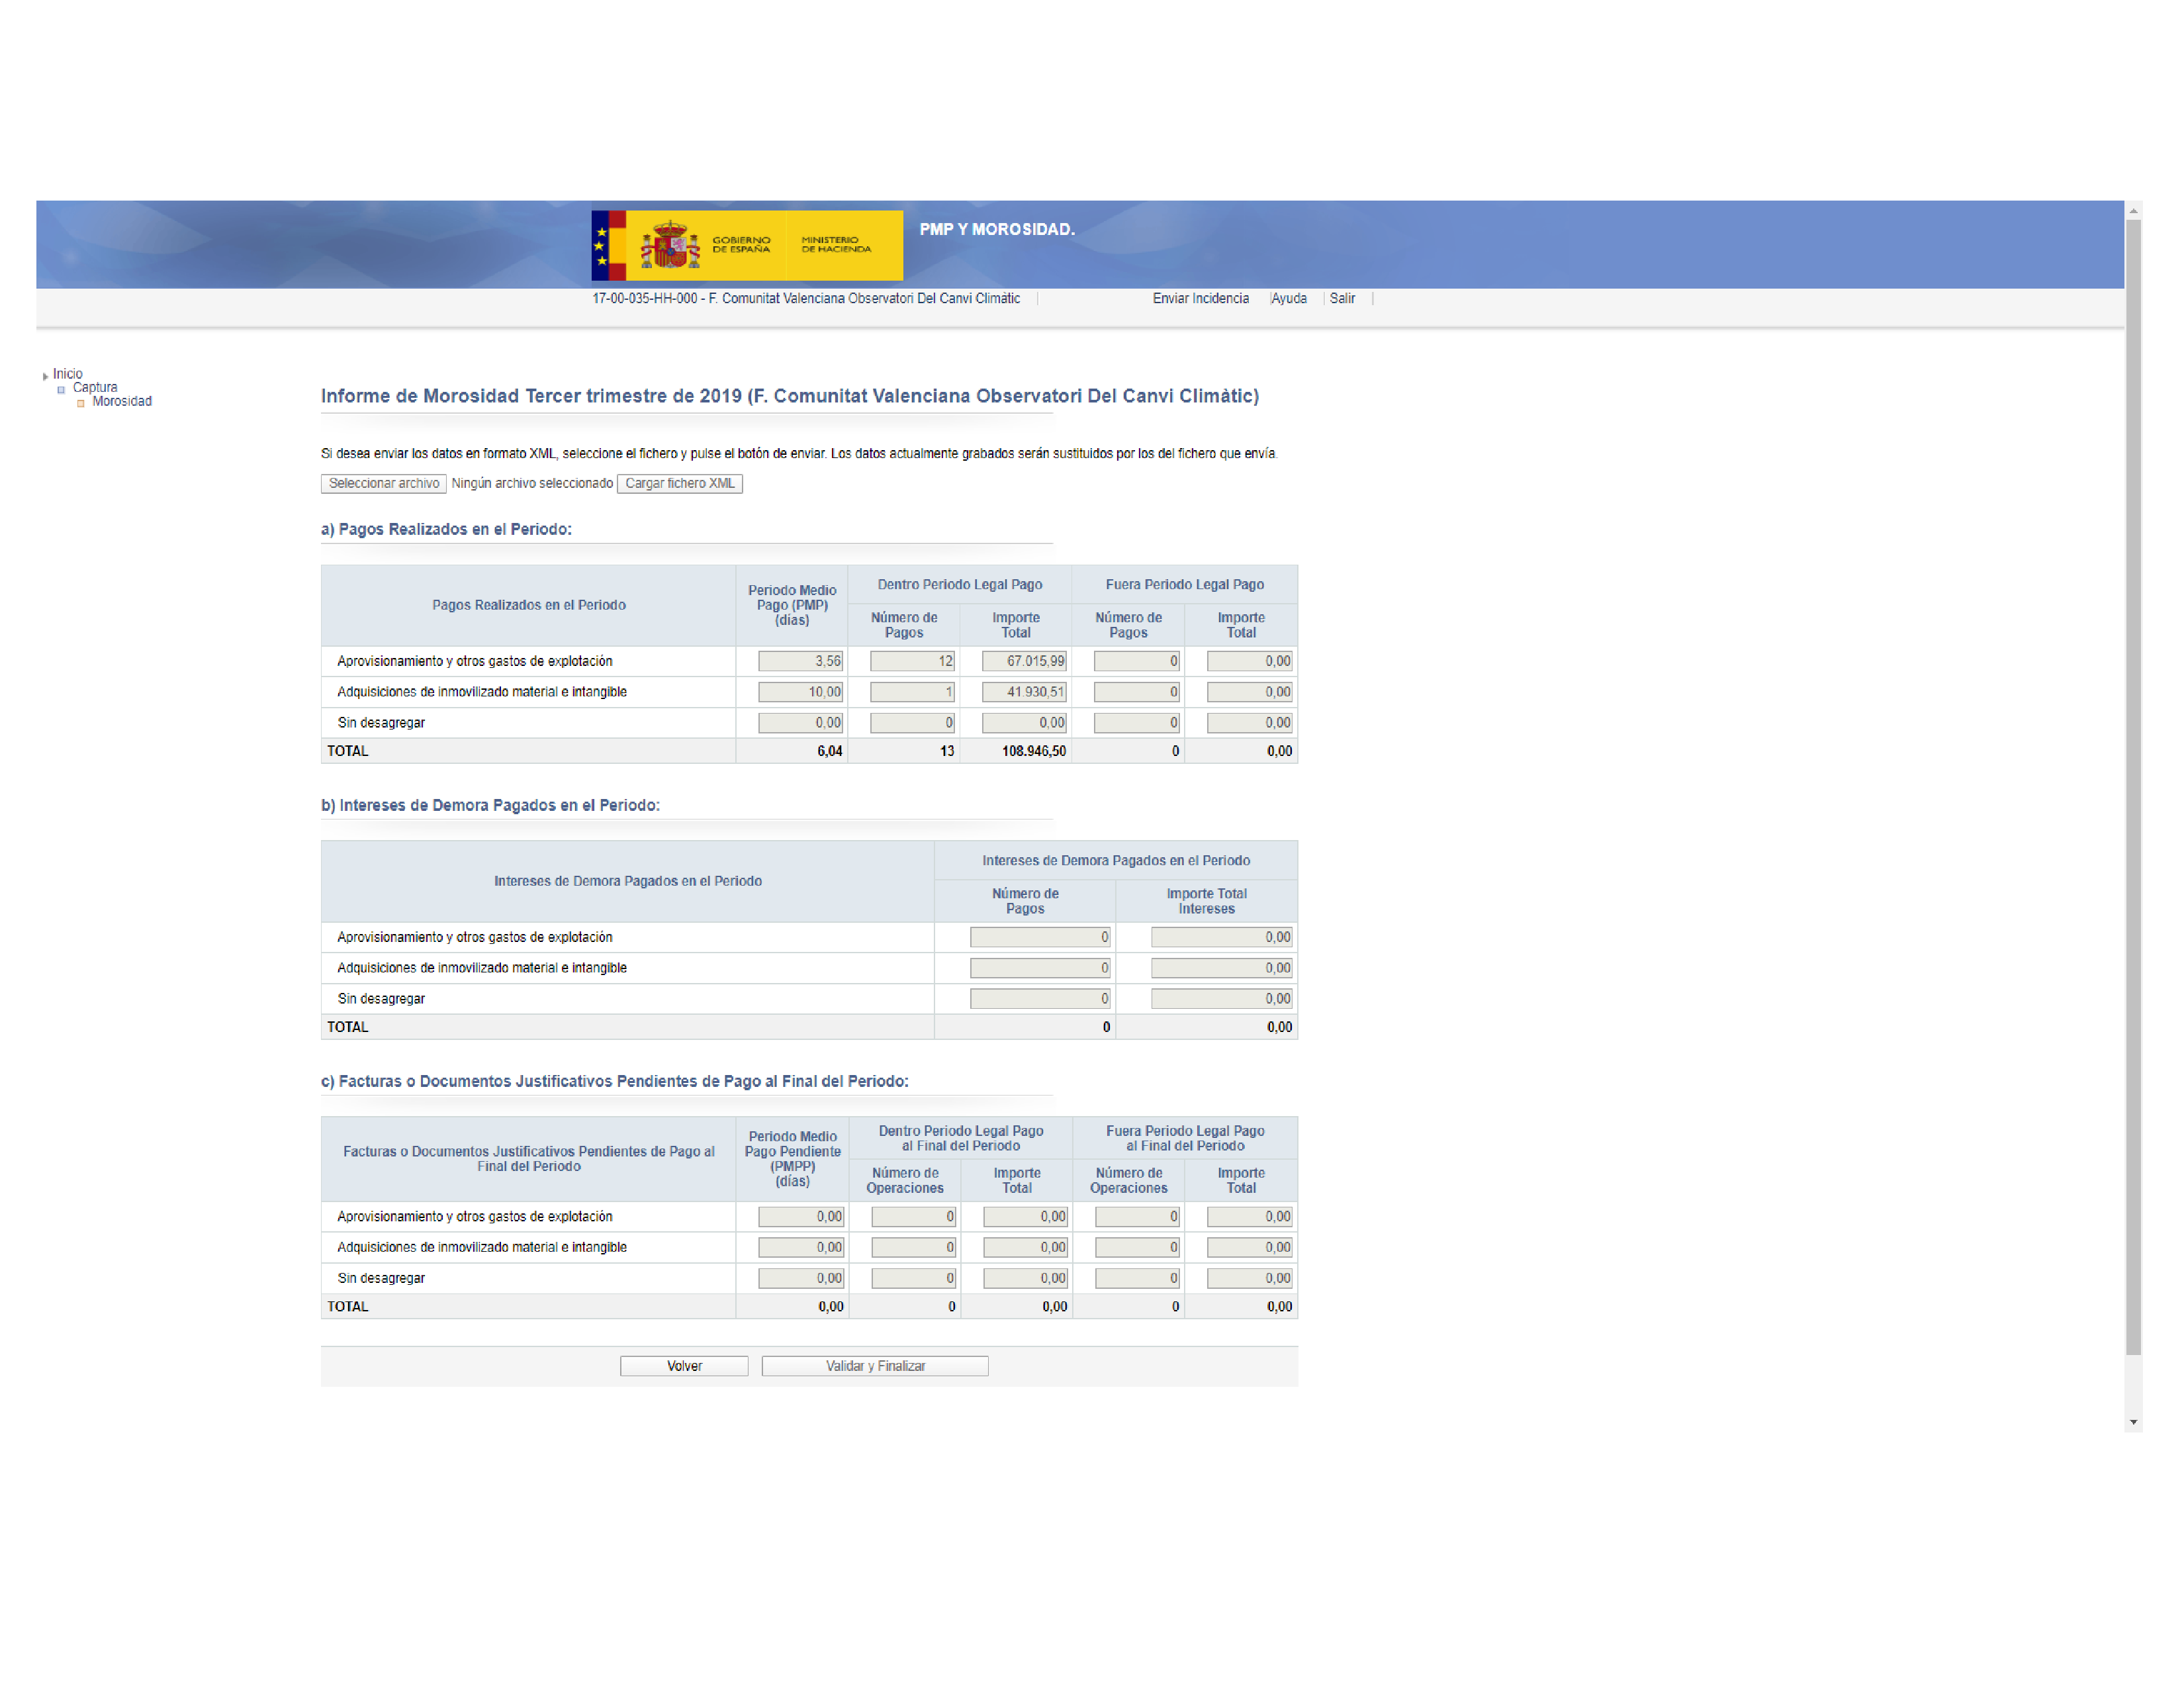Click Importe Total field 67.015,99

1024,661
